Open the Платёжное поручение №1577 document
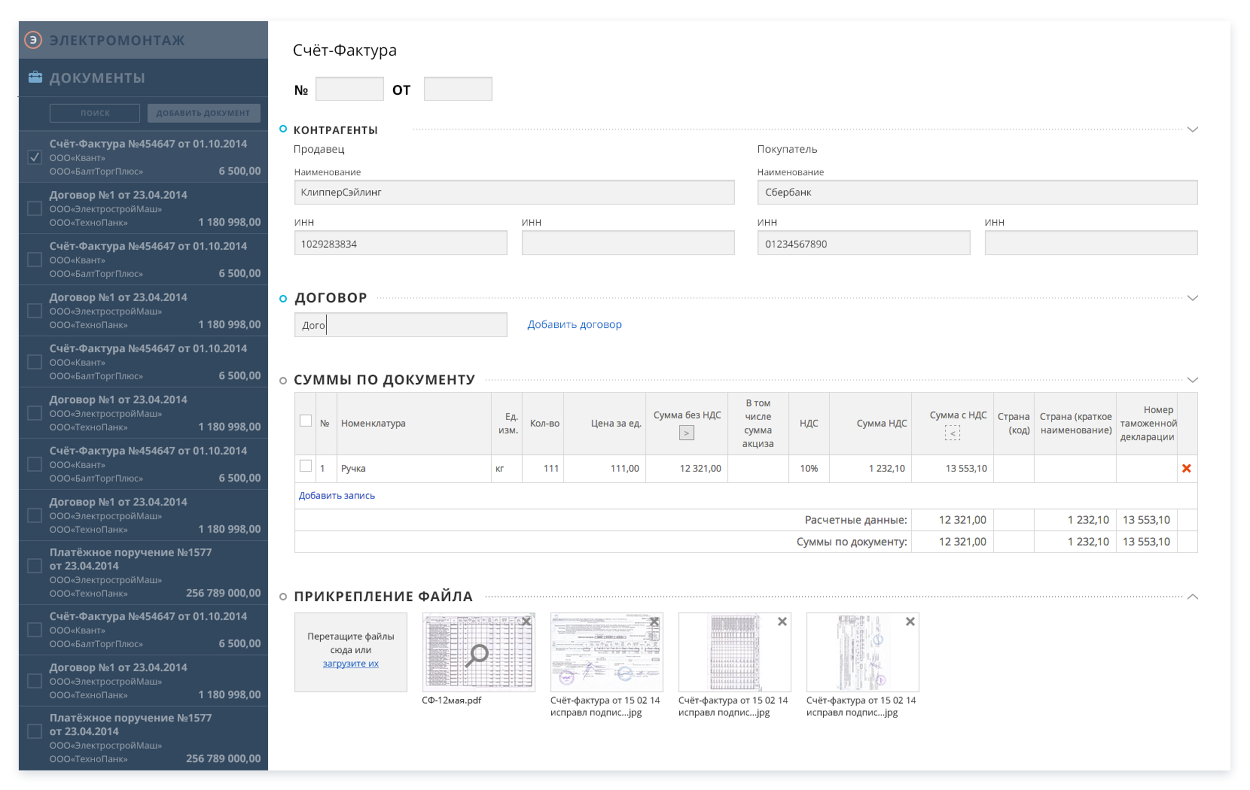This screenshot has height=790, width=1250. 130,559
